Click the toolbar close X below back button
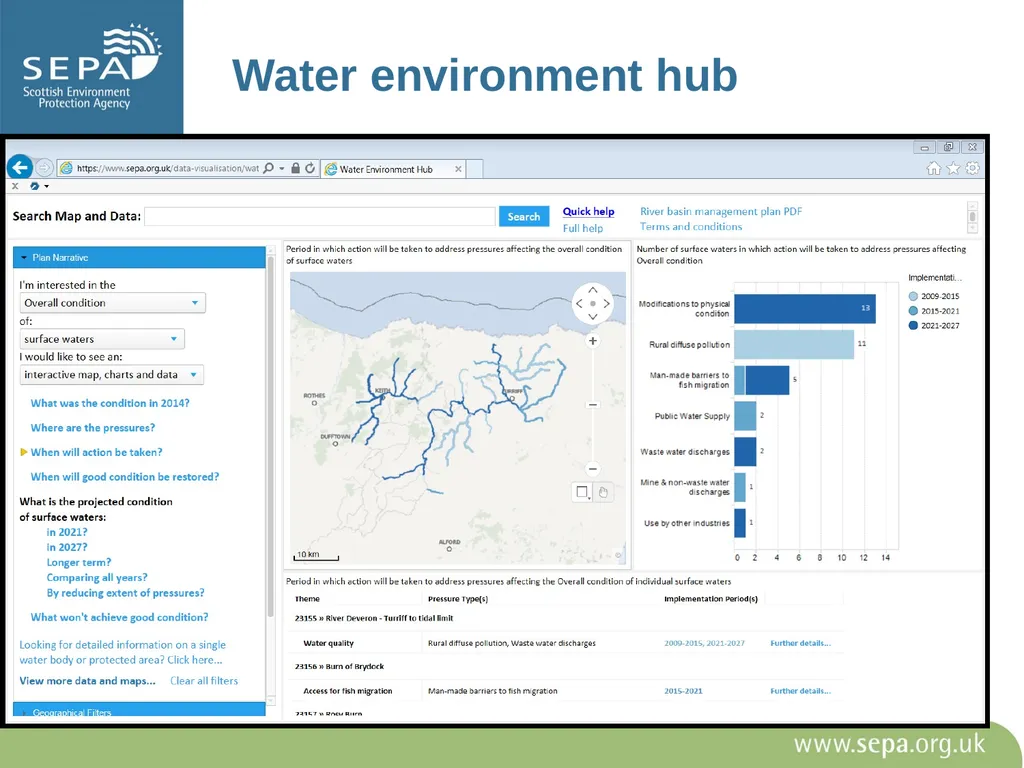 pos(15,186)
